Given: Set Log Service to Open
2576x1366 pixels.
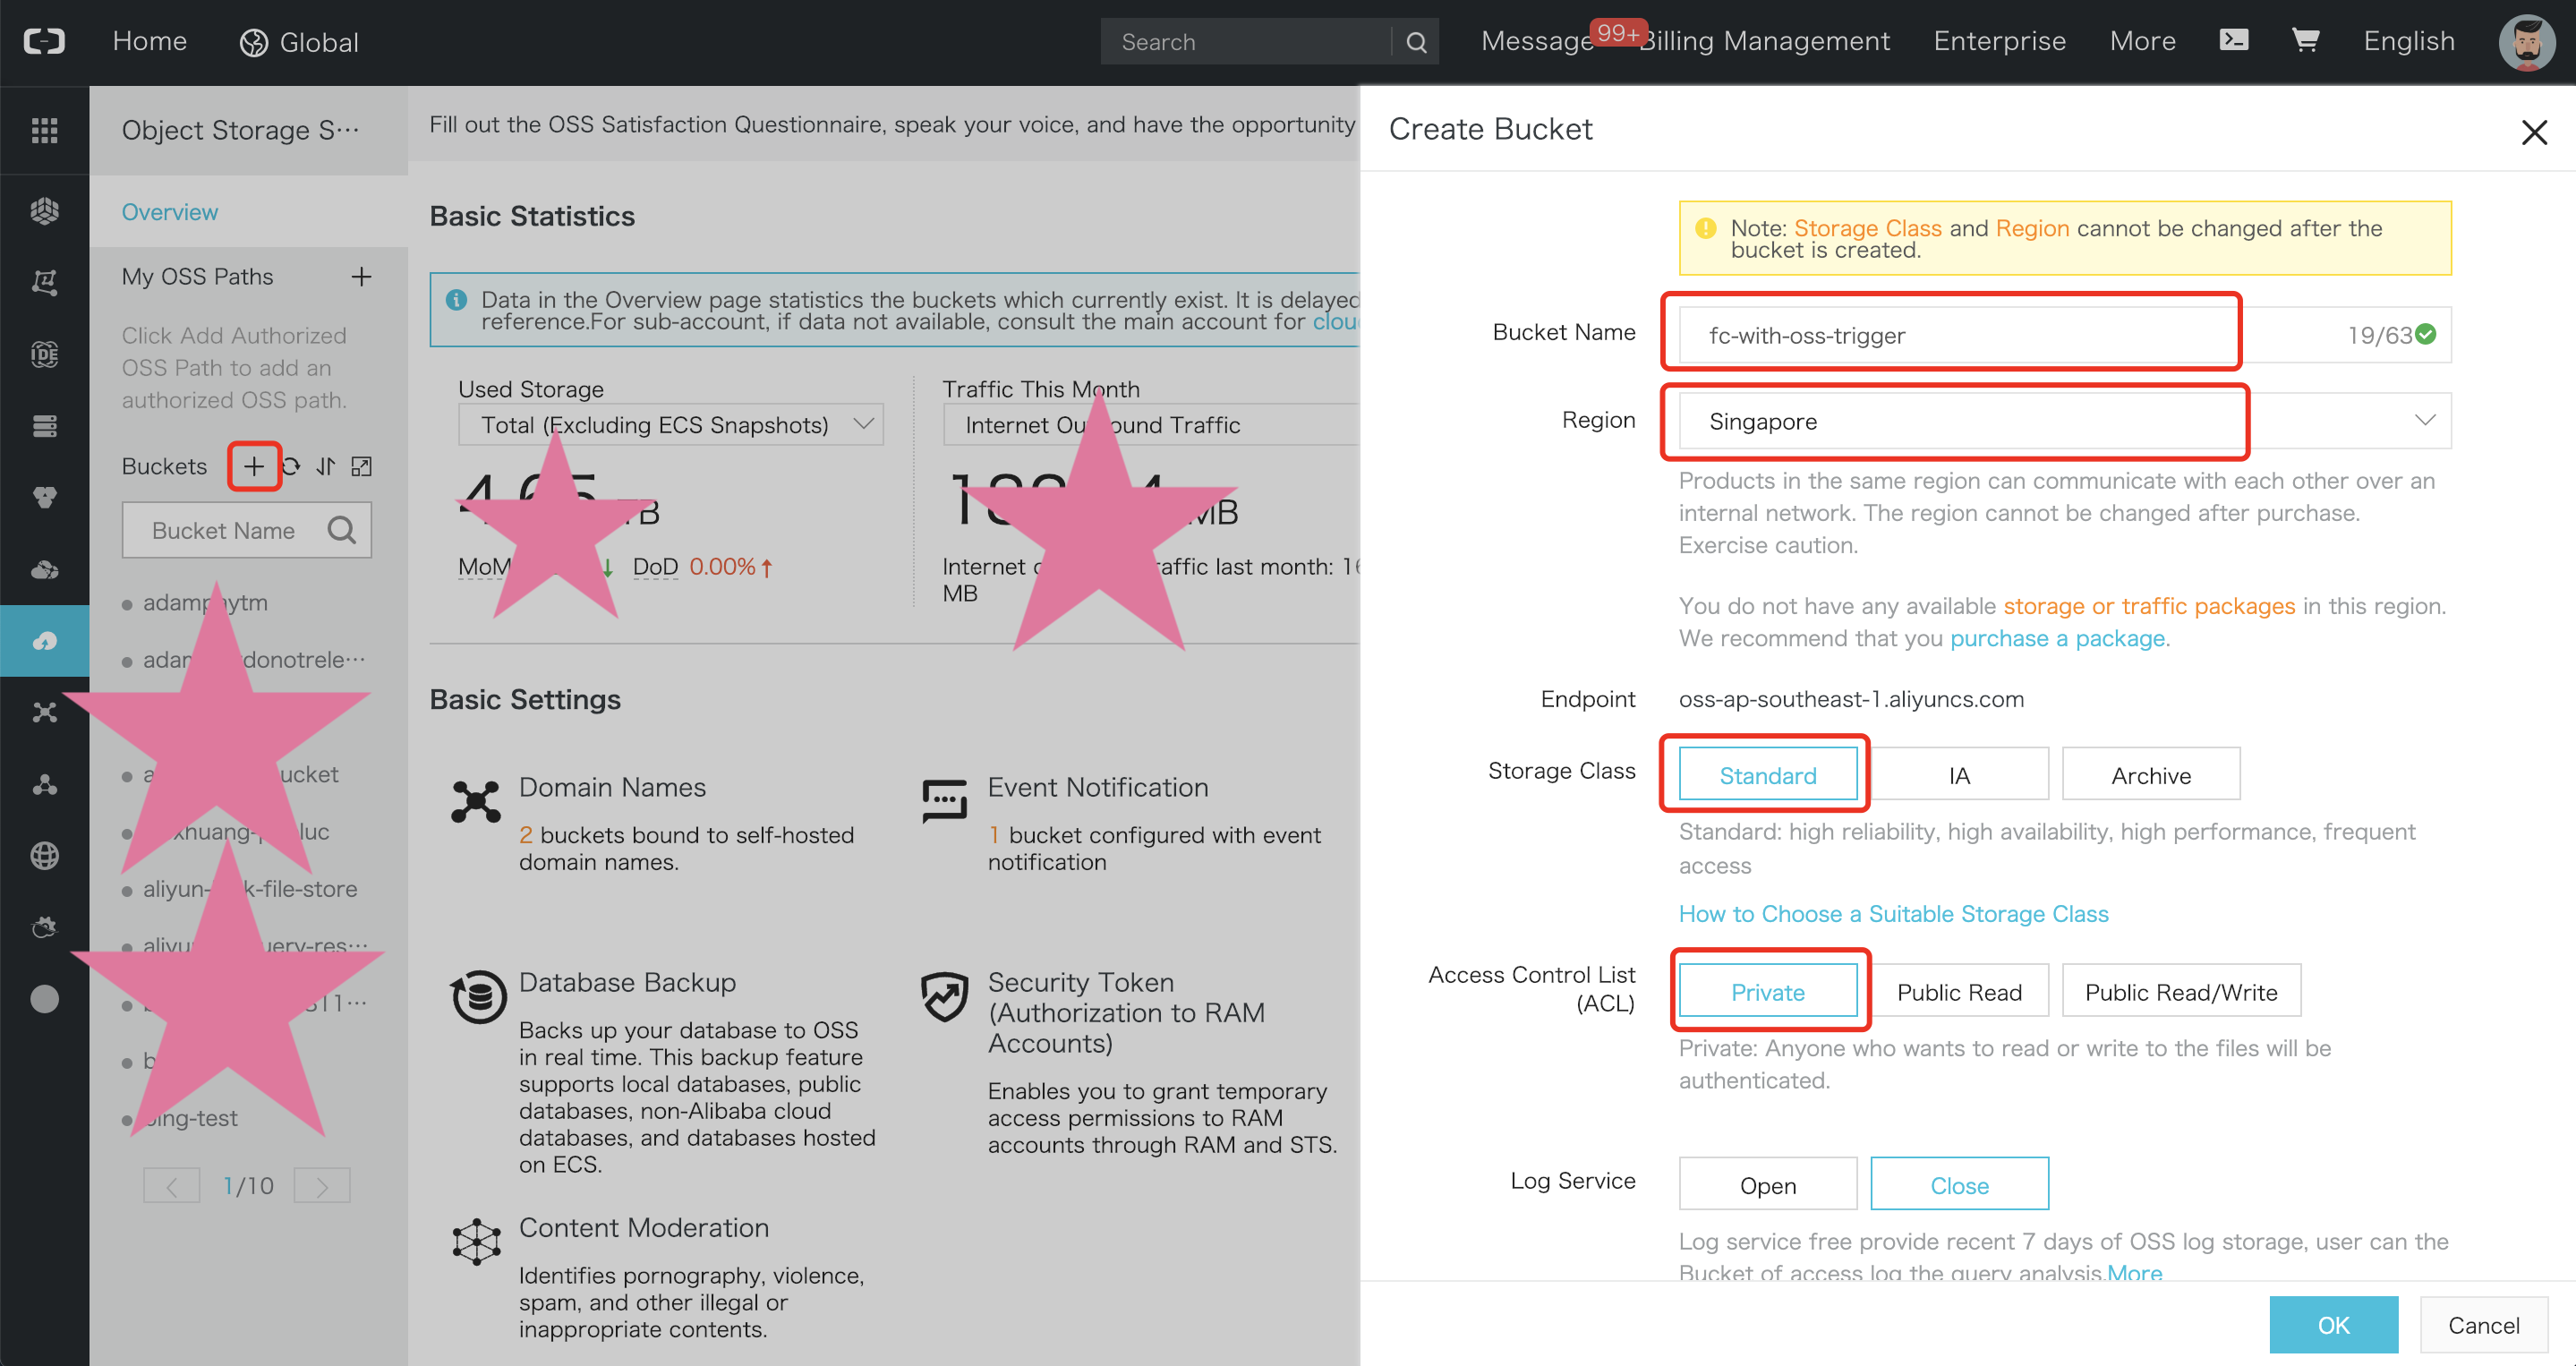Looking at the screenshot, I should click(1767, 1185).
